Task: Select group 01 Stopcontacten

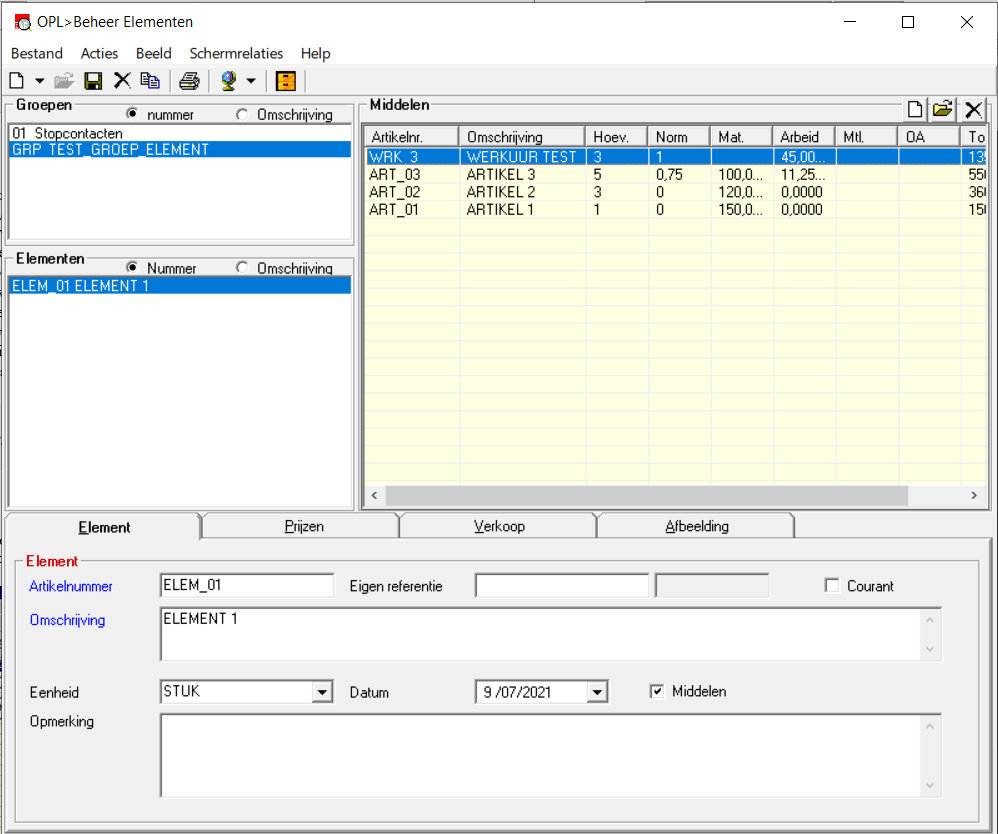Action: (179, 133)
